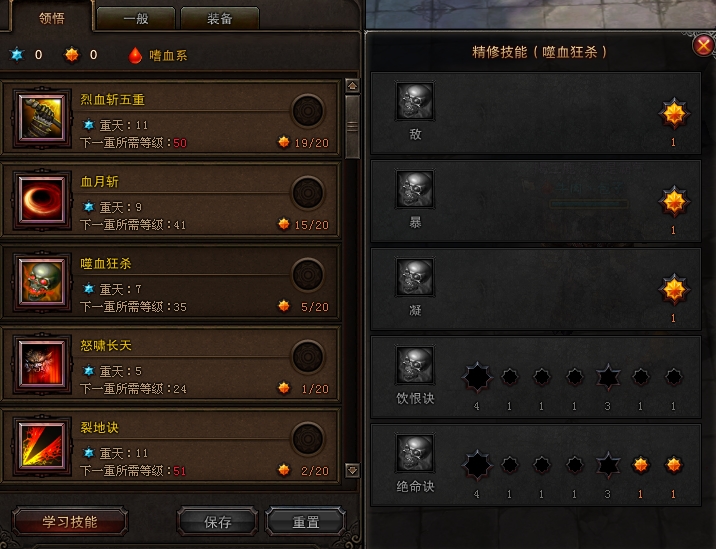Toggle round slot on 裂地诀 row
This screenshot has width=716, height=549.
pos(308,439)
